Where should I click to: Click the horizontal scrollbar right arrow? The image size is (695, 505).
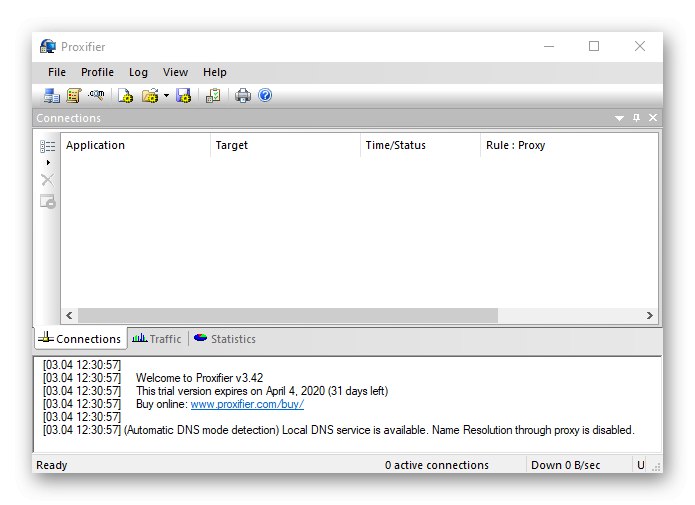649,315
